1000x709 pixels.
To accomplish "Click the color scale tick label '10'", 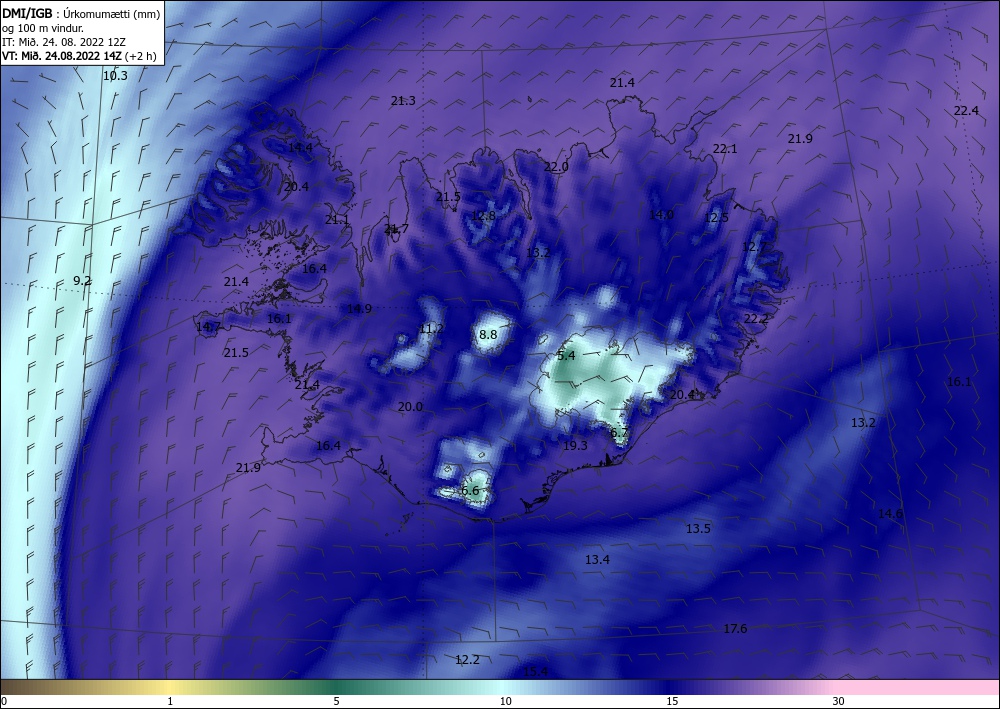I will 505,702.
